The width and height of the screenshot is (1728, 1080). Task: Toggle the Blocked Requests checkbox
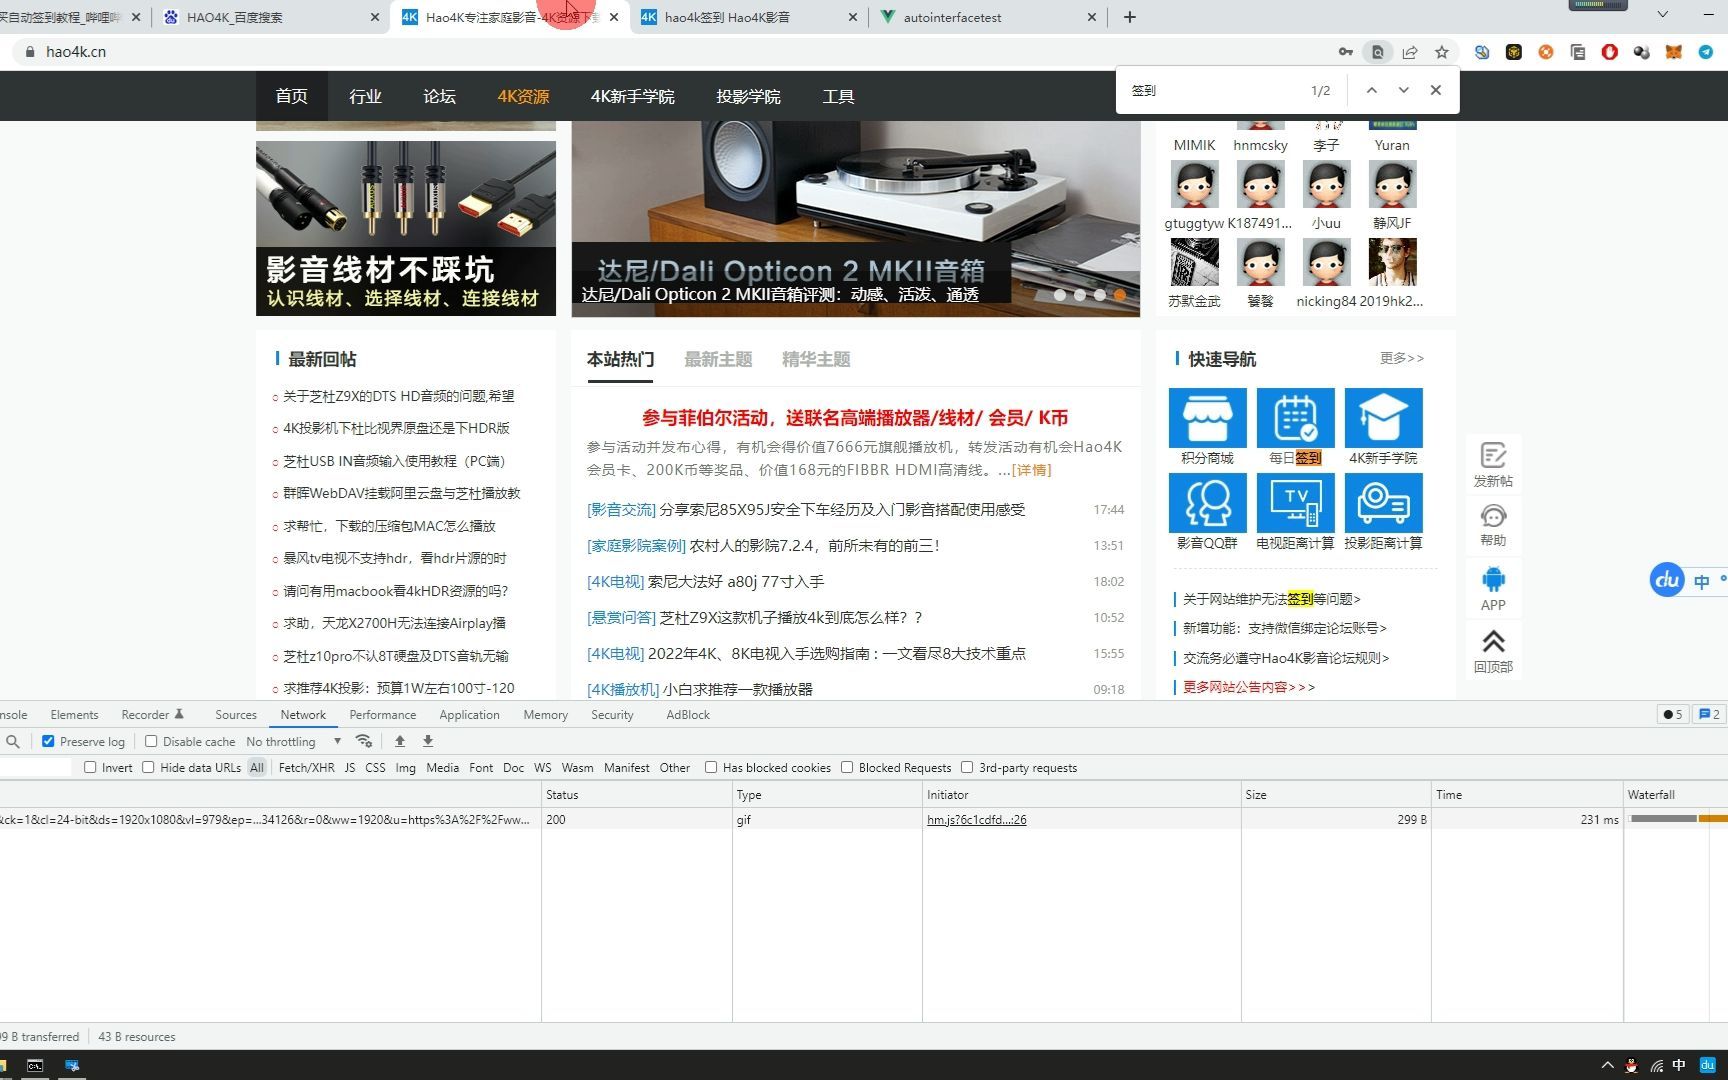coord(847,767)
